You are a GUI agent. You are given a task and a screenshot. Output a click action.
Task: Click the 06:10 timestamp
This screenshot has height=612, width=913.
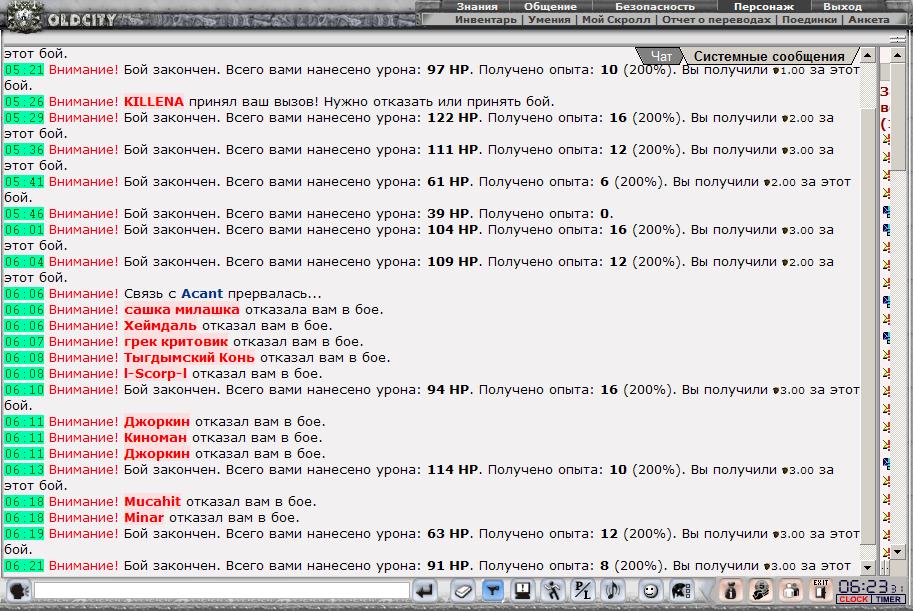click(x=24, y=390)
